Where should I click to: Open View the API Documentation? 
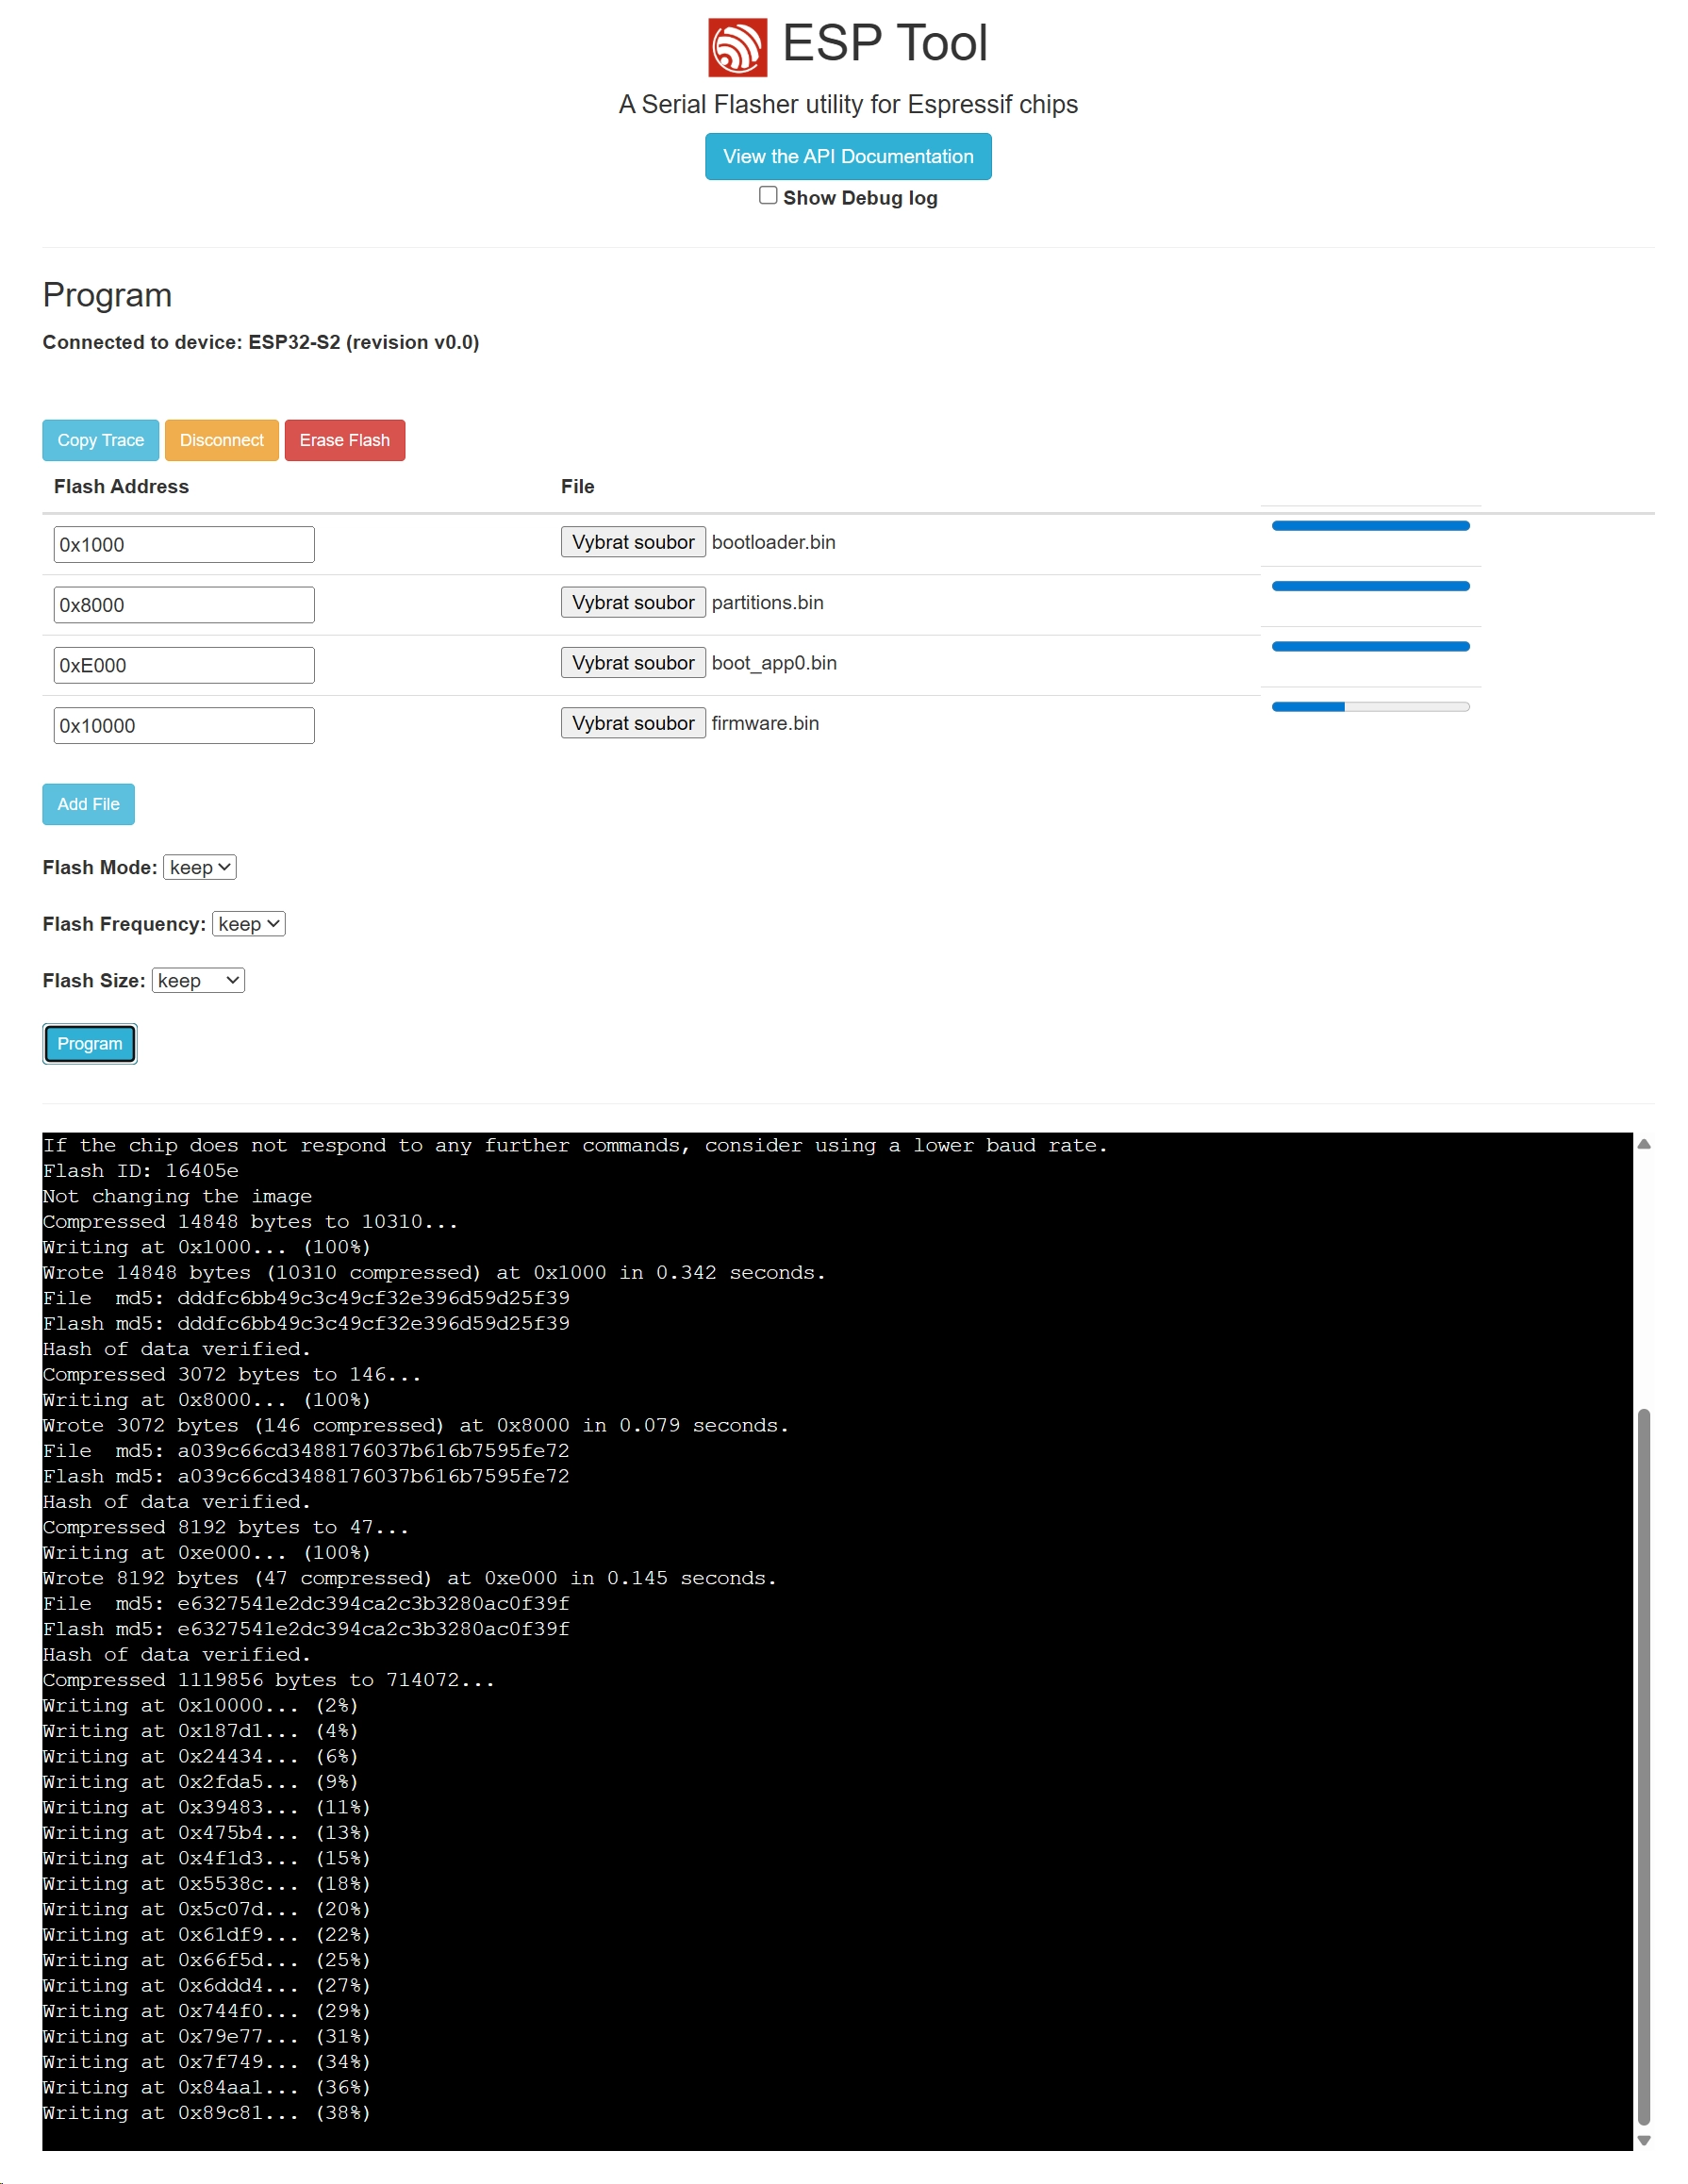click(847, 157)
